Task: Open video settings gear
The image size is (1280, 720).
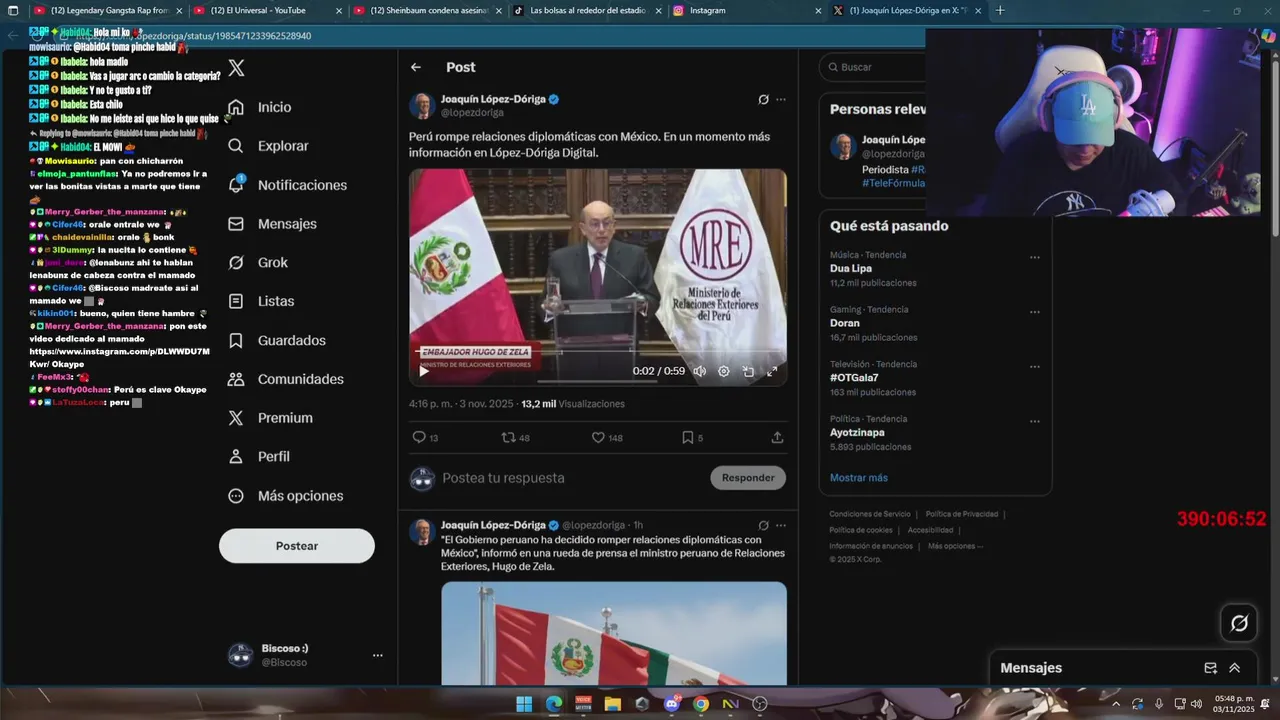Action: coord(724,371)
